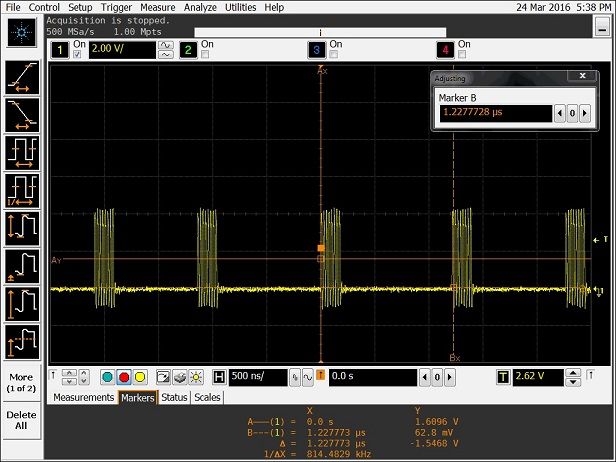The width and height of the screenshot is (616, 462).
Task: Uncheck the channel 1 On checkbox
Action: click(77, 55)
